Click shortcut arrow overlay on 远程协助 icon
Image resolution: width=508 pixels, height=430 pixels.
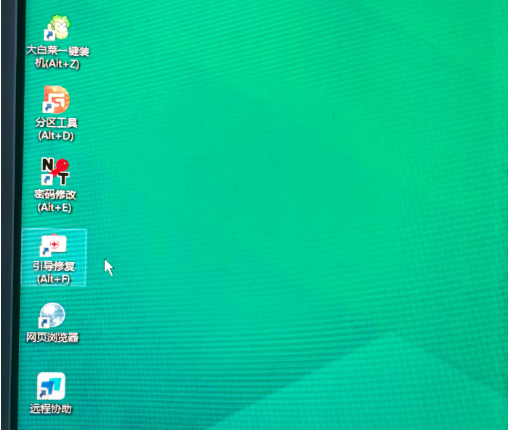click(x=42, y=394)
